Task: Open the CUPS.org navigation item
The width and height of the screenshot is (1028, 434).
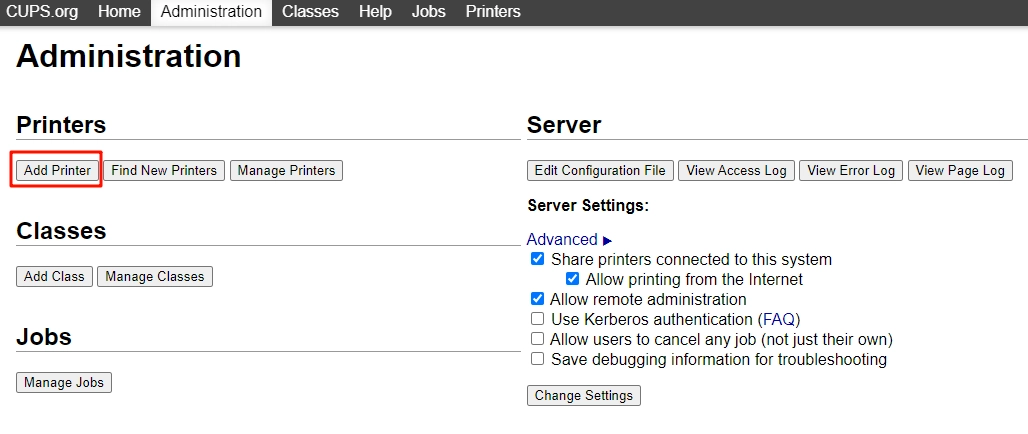Action: (43, 12)
